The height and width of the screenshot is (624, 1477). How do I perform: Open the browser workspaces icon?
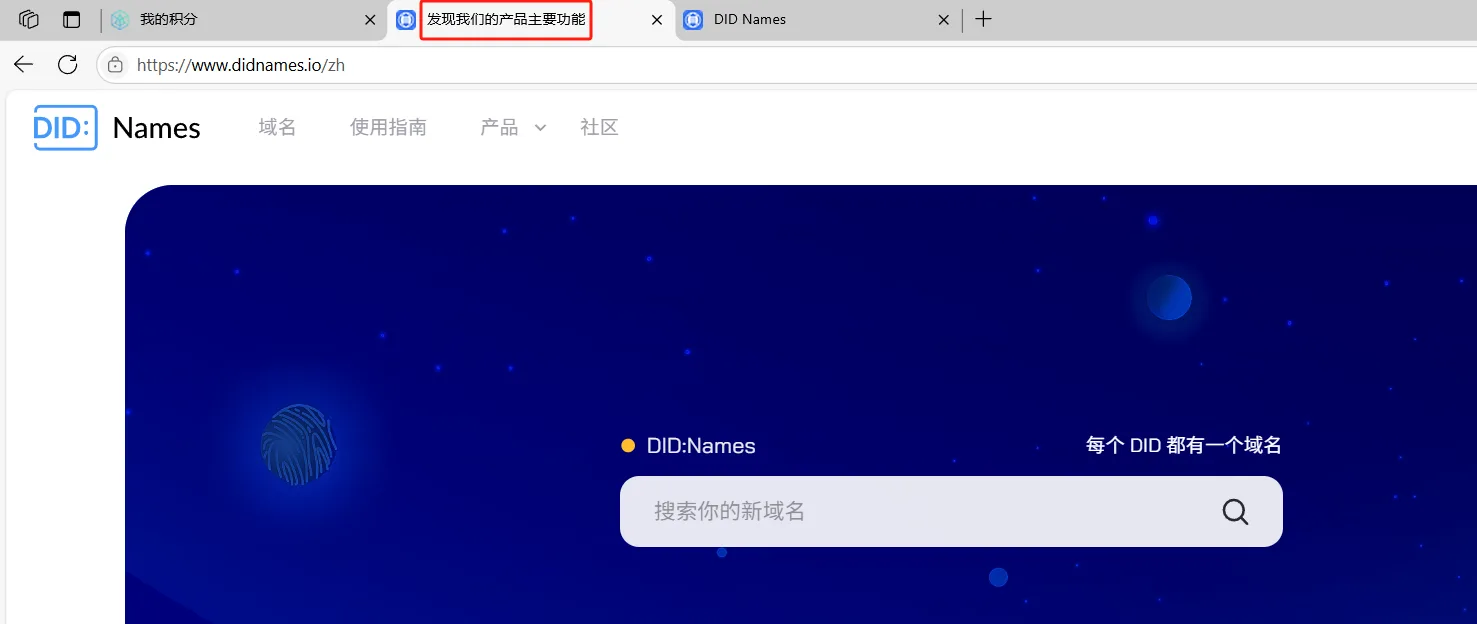pos(29,19)
